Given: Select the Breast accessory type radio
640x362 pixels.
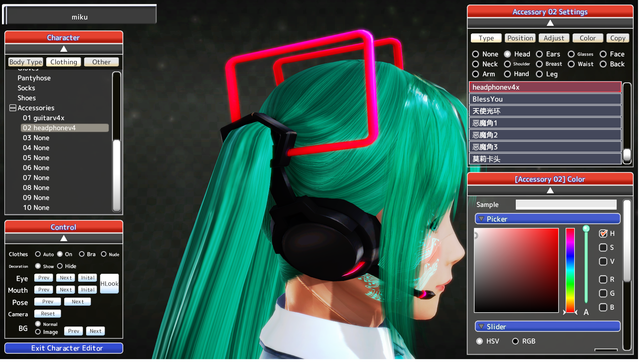Looking at the screenshot, I should tap(539, 64).
